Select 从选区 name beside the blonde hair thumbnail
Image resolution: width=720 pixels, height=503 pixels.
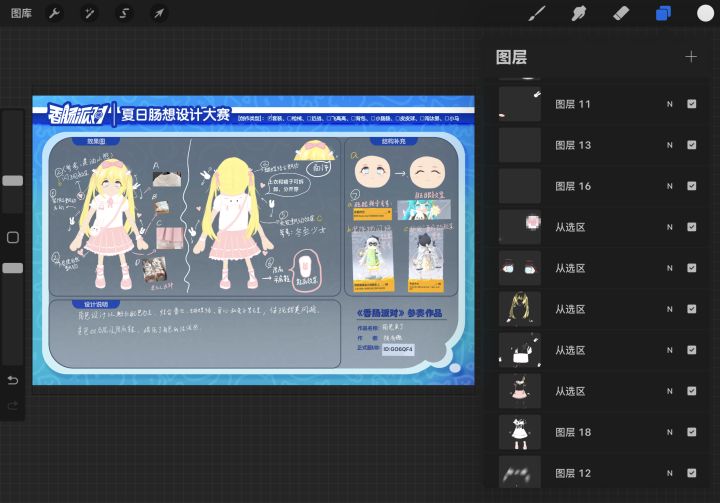point(570,309)
